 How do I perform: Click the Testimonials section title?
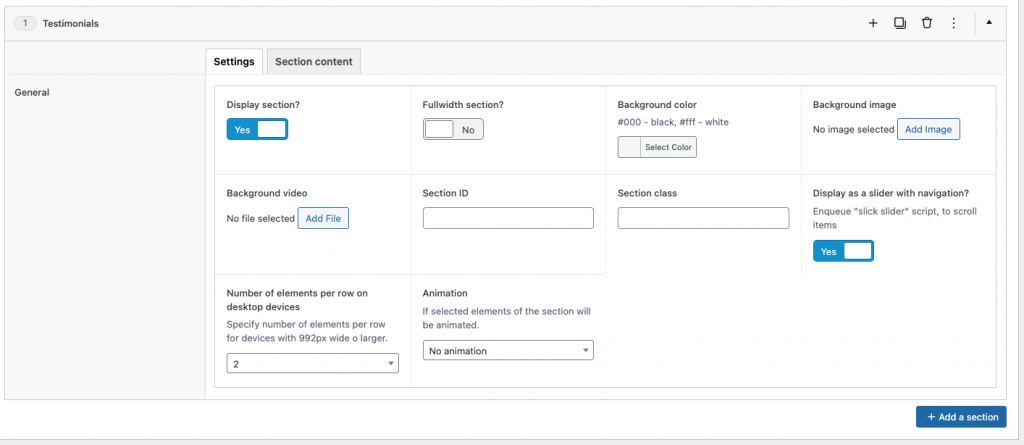coord(71,23)
